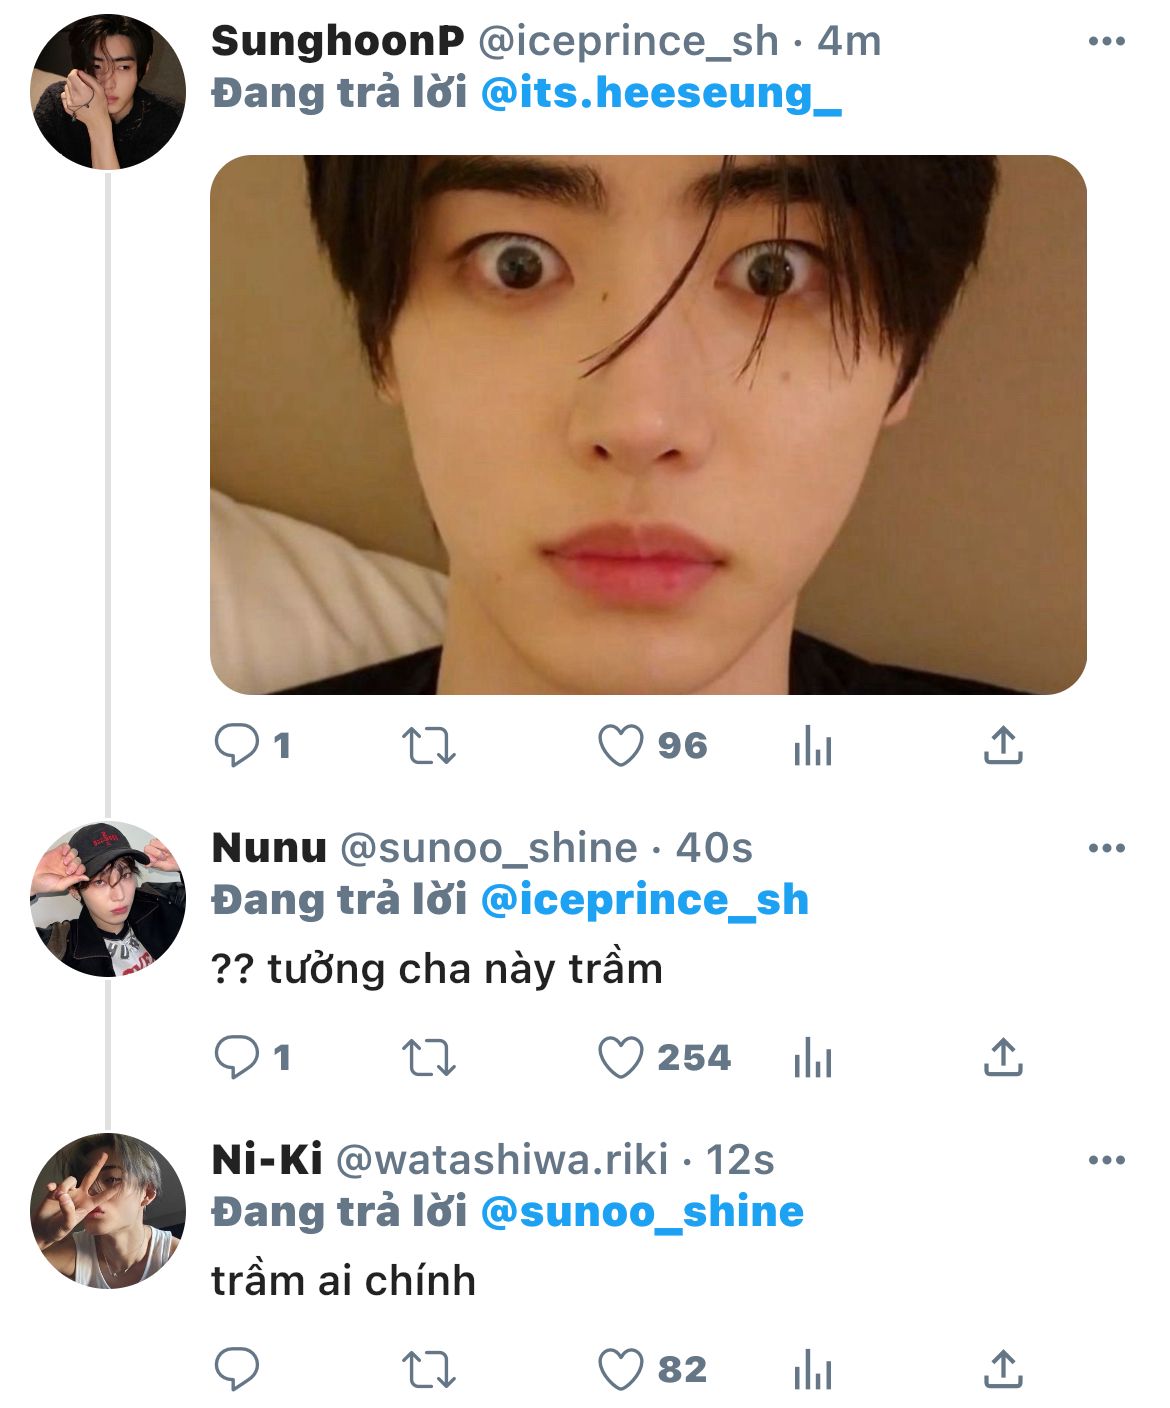
Task: Reply to SunghoonP's photo tweet
Action: coord(237,746)
